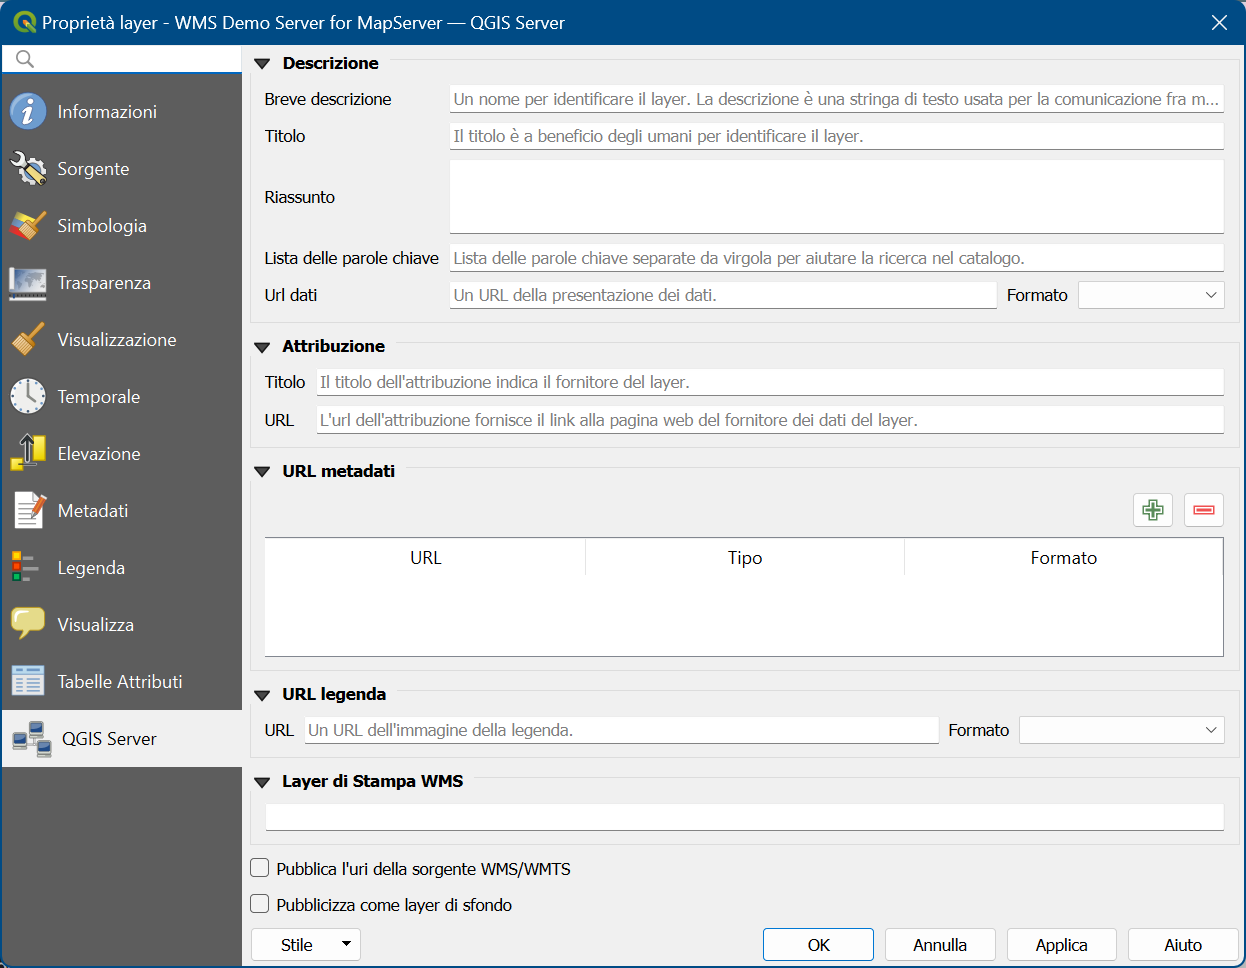
Task: Click into the Riassunto text area
Action: [837, 197]
